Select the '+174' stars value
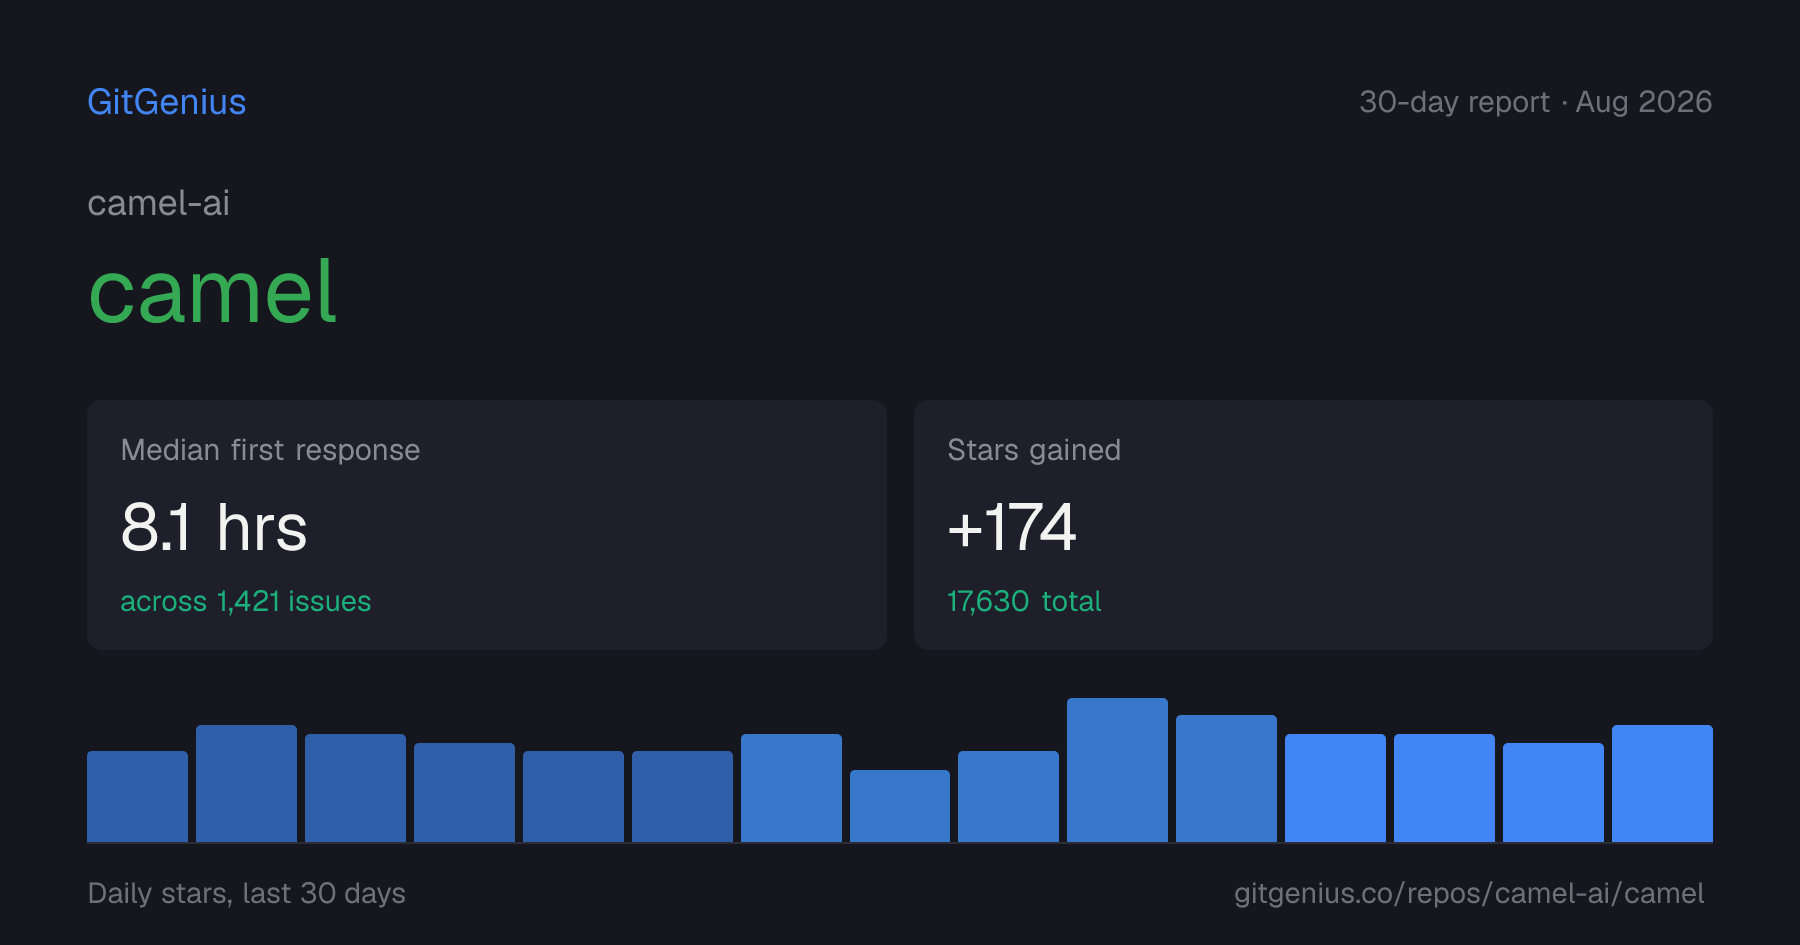Screen dimensions: 1800x945 1012,527
